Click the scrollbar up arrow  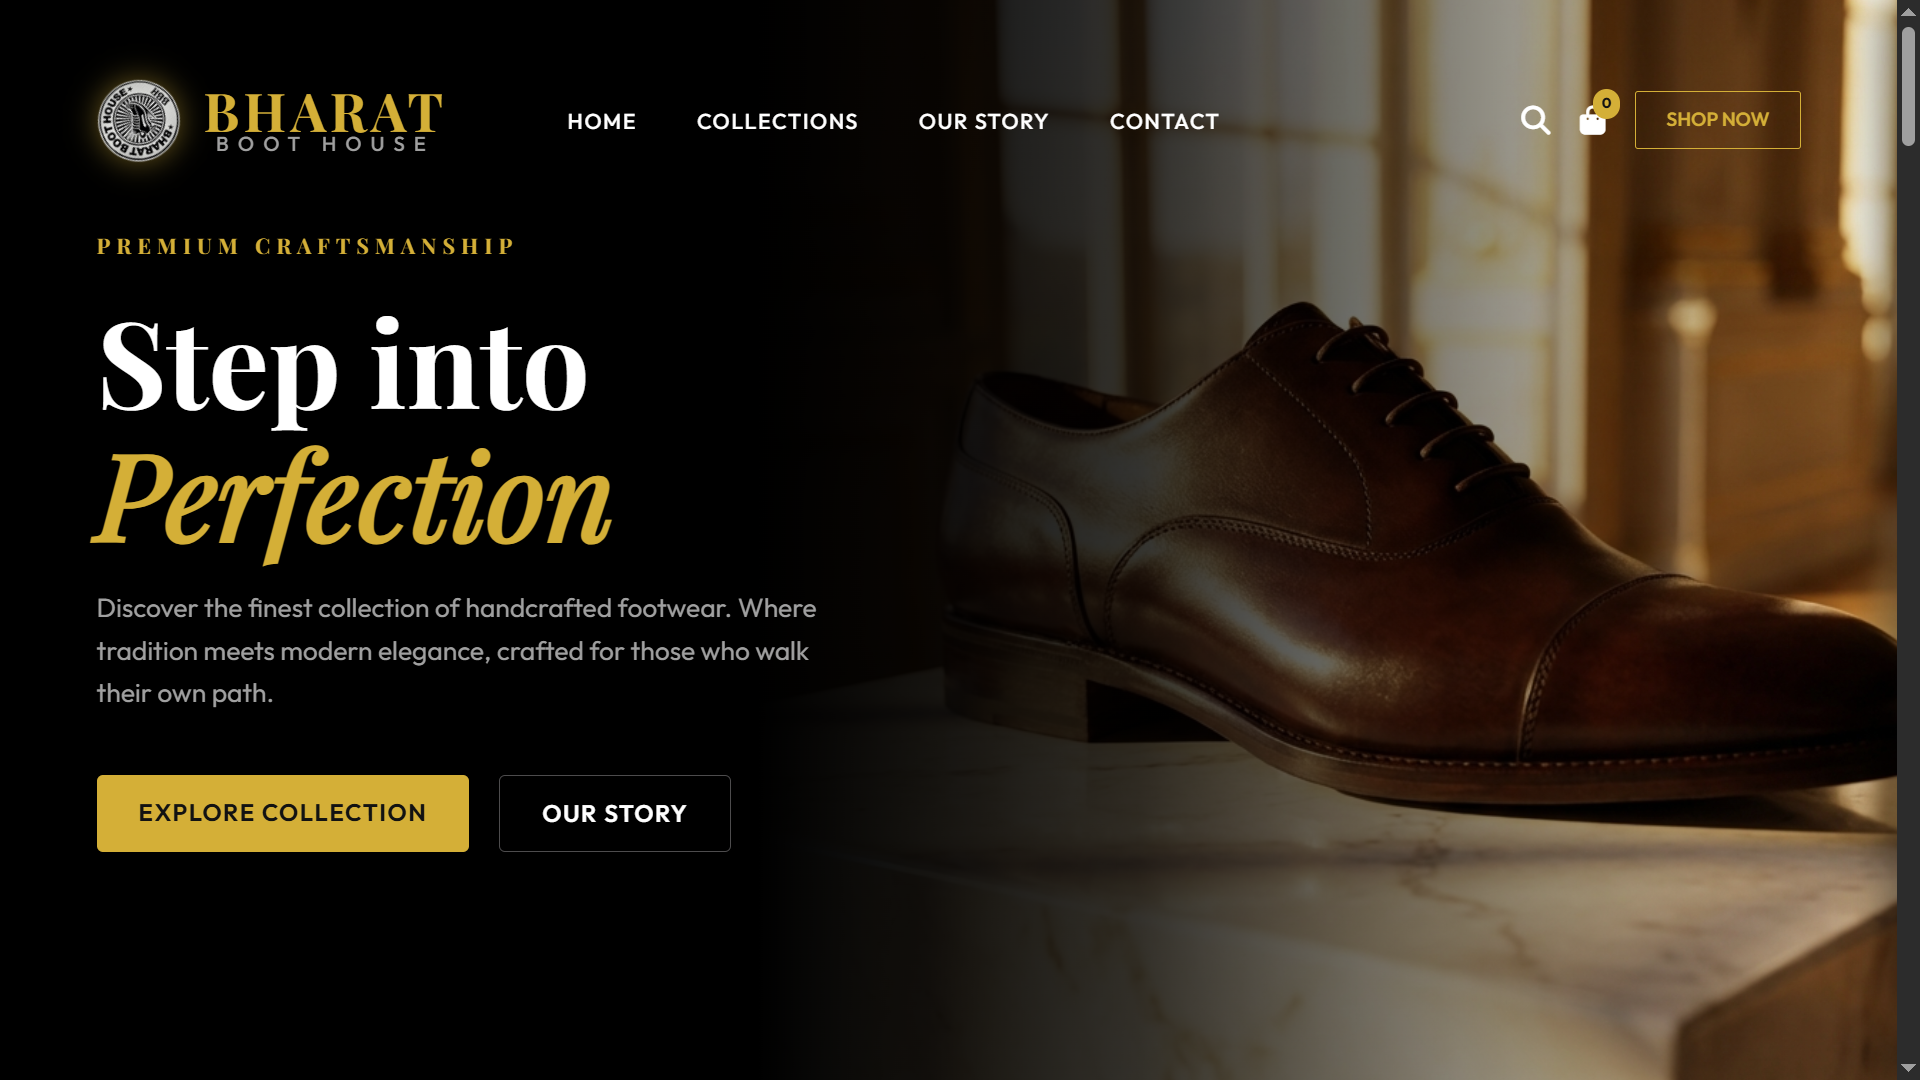click(x=1908, y=11)
